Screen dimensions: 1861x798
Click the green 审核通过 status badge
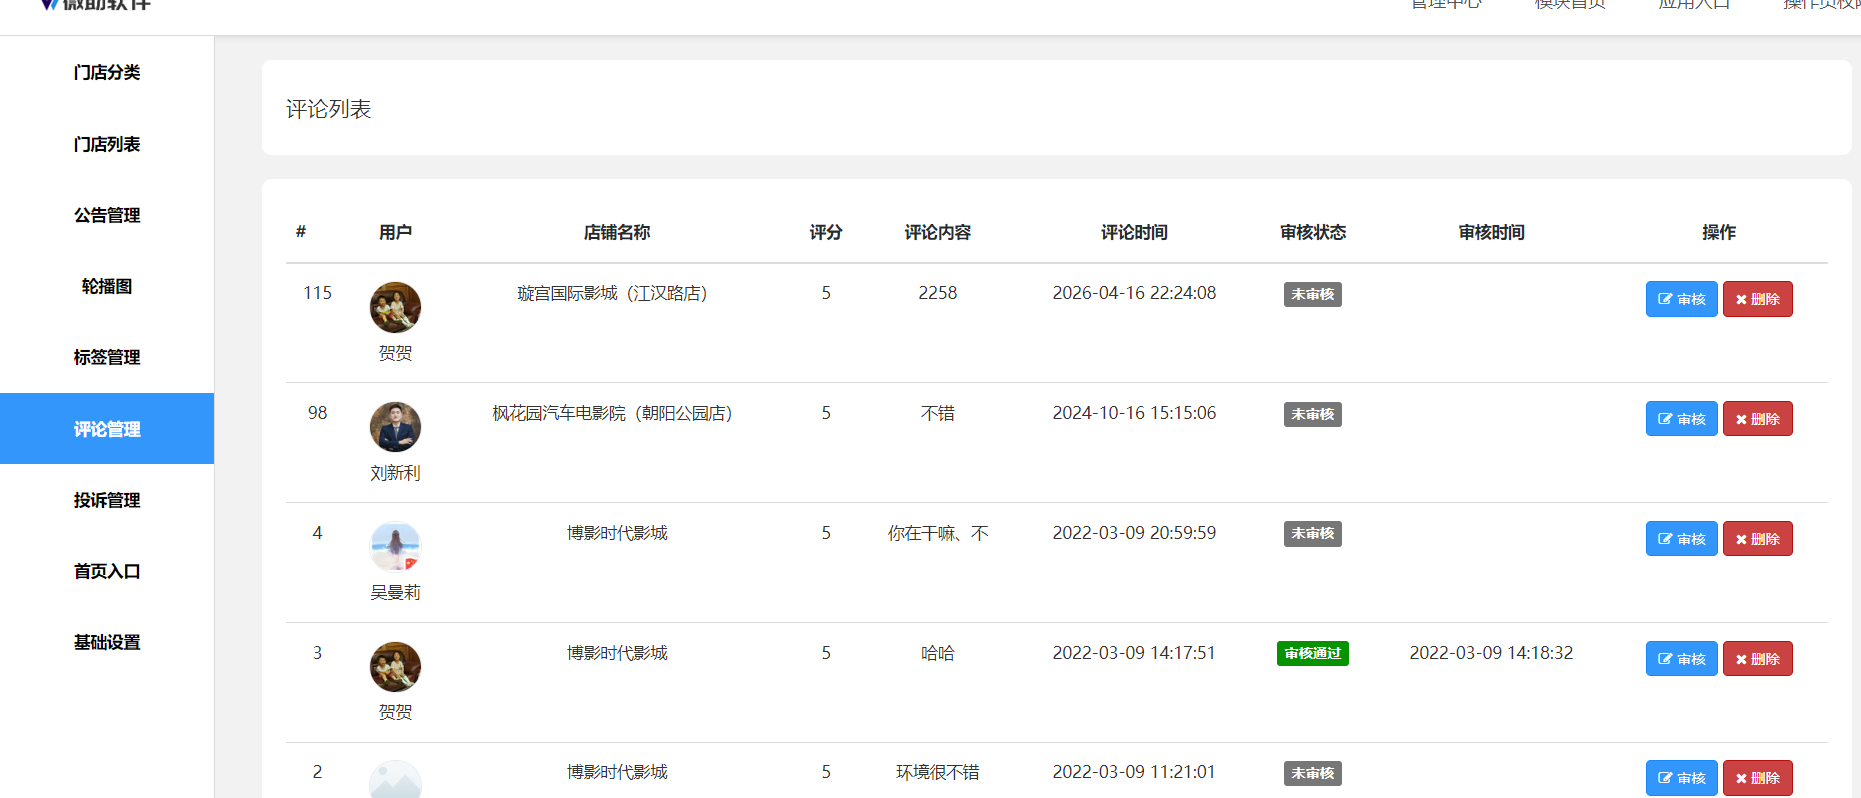(x=1313, y=653)
